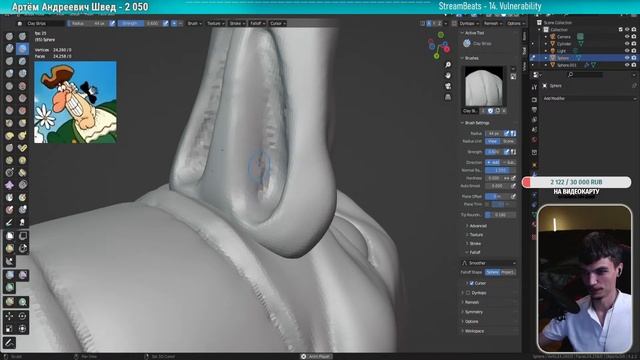This screenshot has width=640, height=360.
Task: Open the Render properties tab icon
Action: pyautogui.click(x=534, y=99)
